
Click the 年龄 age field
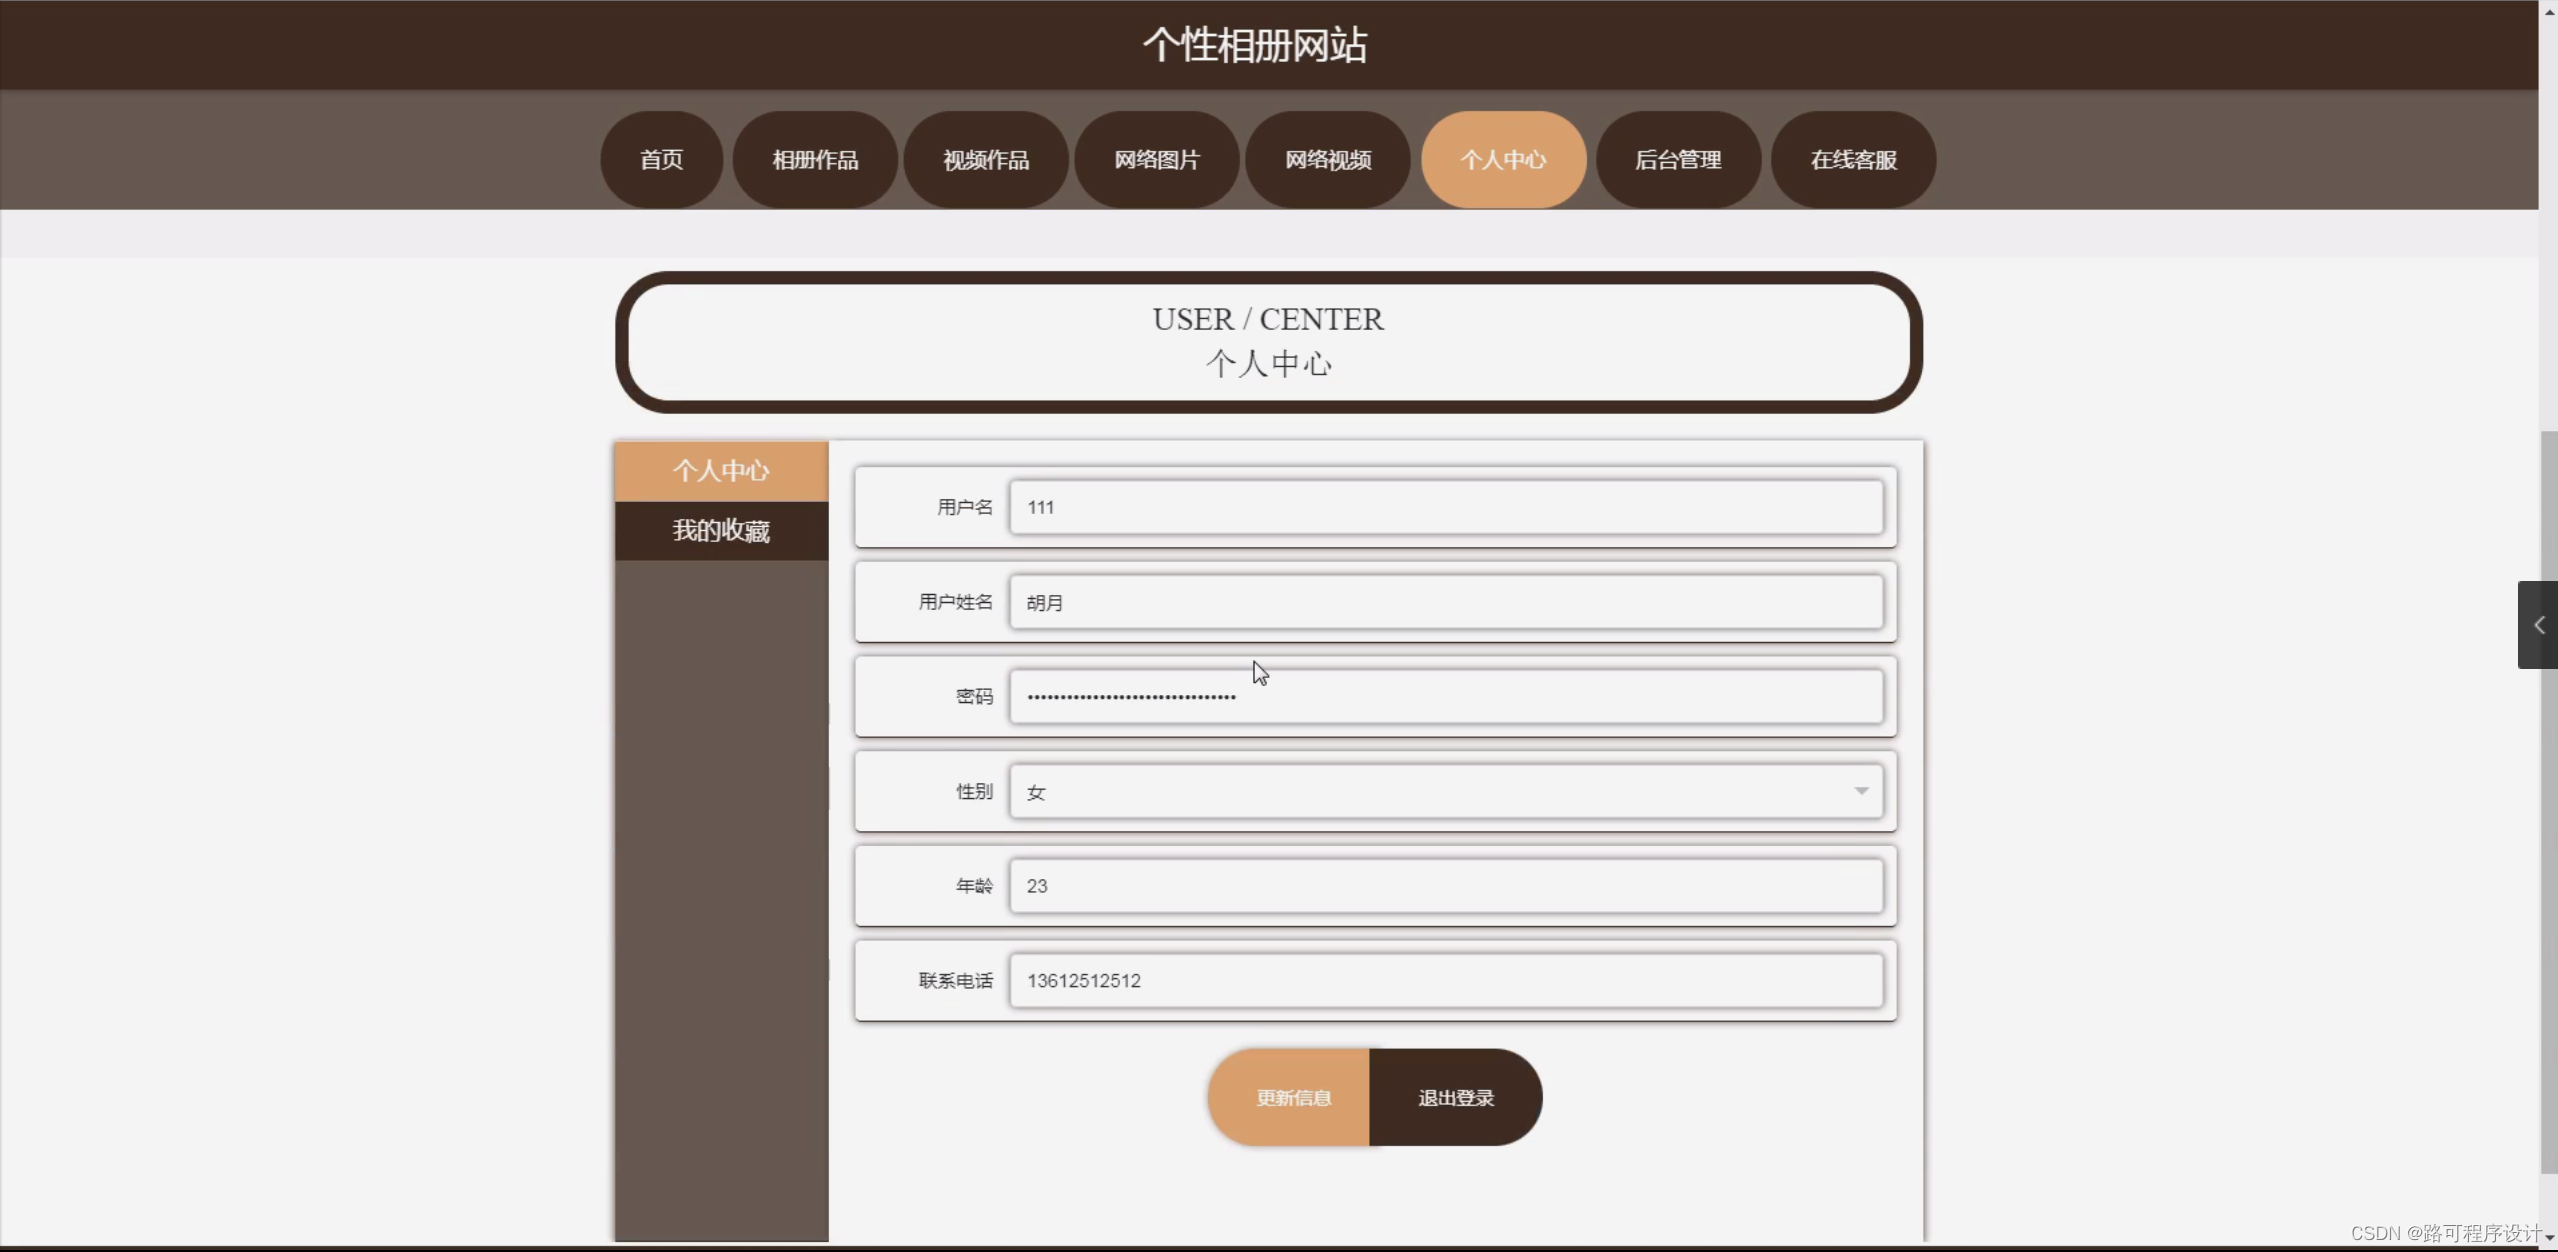click(1444, 886)
